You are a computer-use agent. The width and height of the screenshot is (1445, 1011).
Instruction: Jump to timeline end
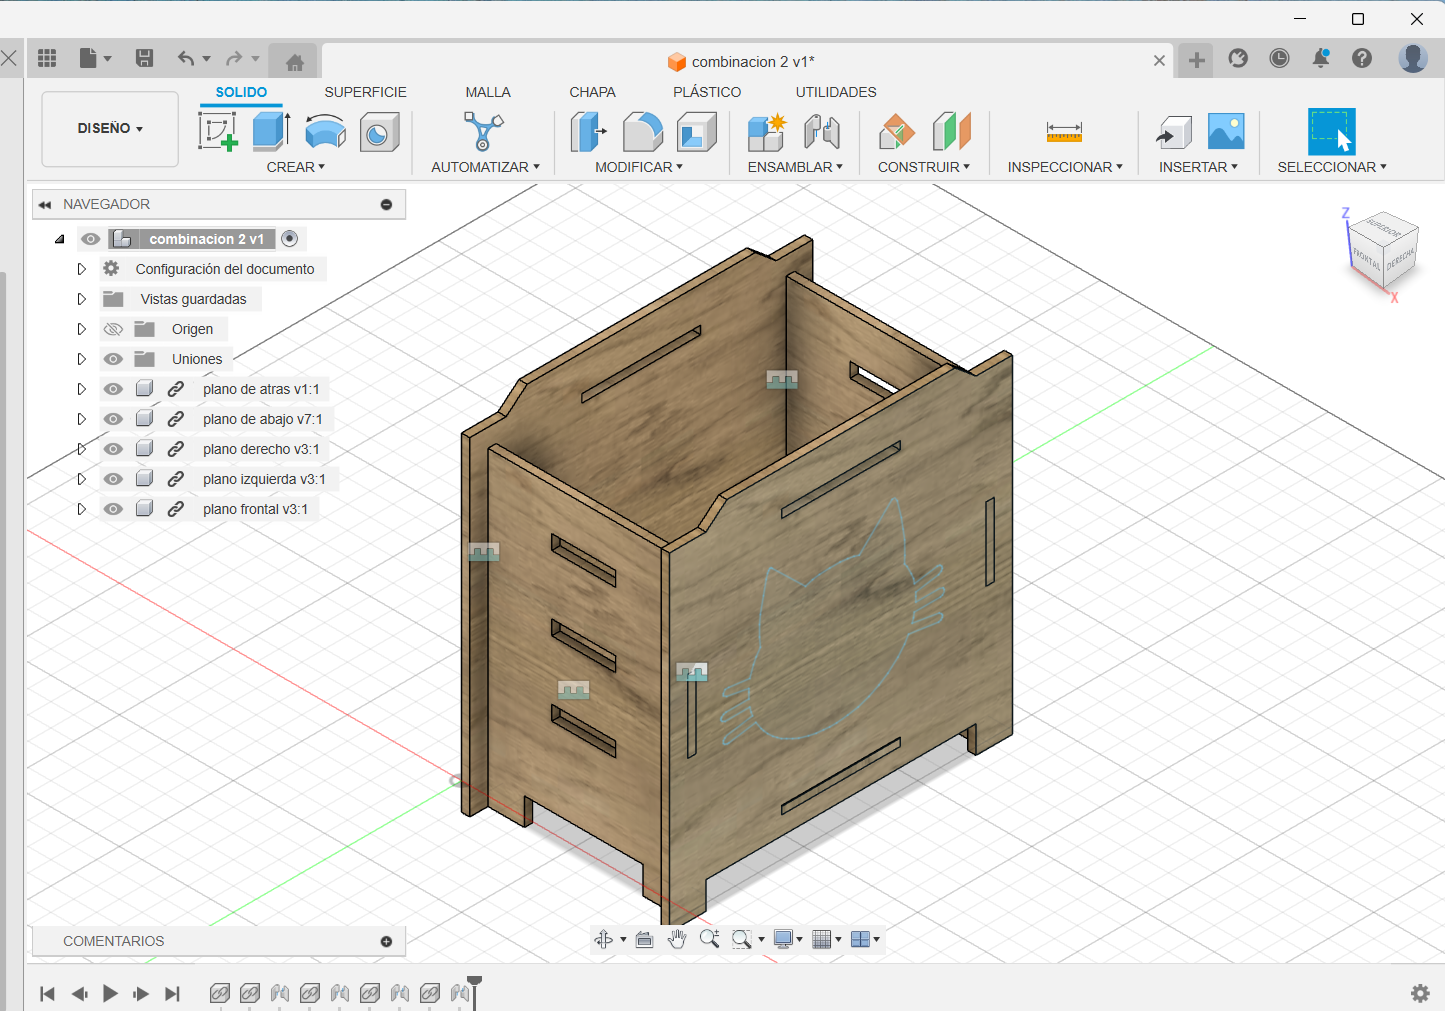pyautogui.click(x=172, y=993)
